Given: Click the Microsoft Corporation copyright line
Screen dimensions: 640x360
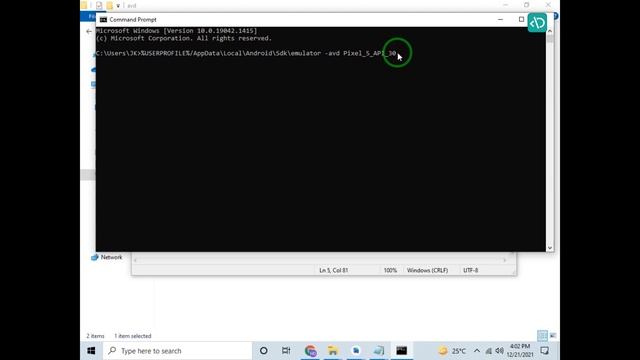Looking at the screenshot, I should pos(184,38).
